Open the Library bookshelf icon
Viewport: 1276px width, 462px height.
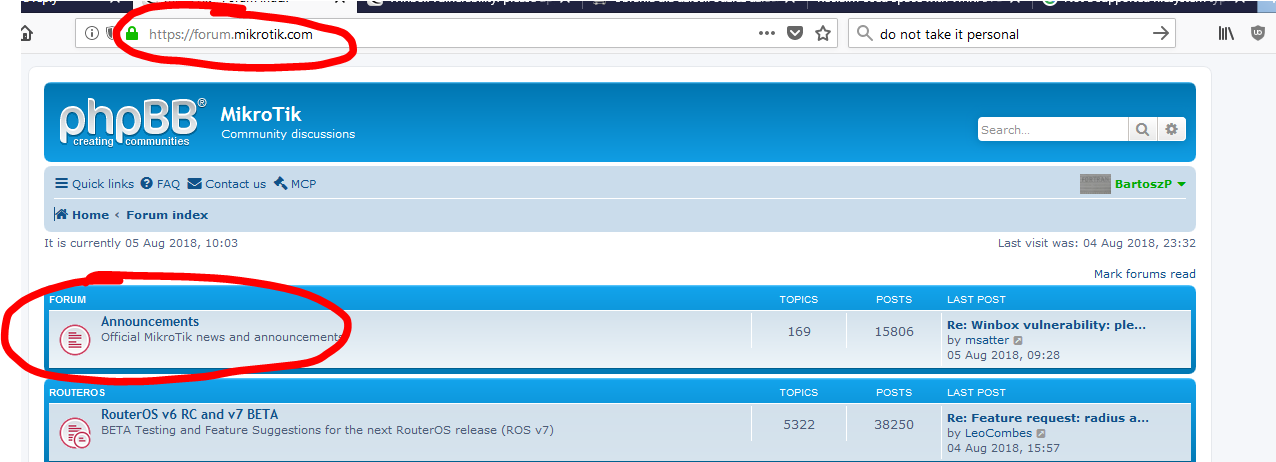click(1226, 34)
